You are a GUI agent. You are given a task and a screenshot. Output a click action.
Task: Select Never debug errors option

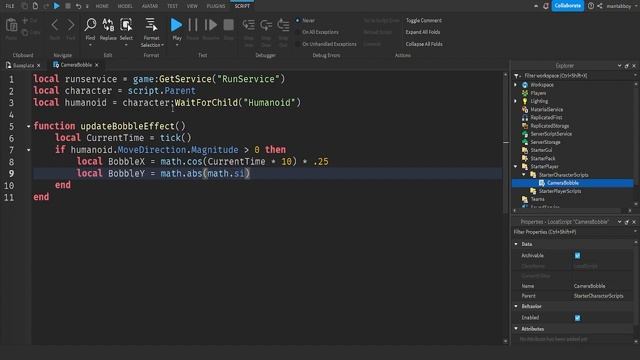298,20
